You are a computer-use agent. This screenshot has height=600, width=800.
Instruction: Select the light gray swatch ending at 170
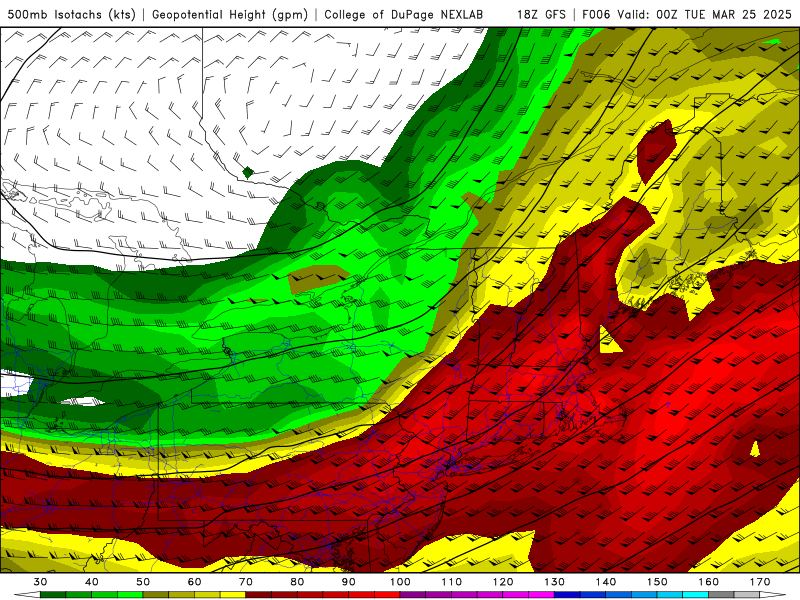coord(747,595)
